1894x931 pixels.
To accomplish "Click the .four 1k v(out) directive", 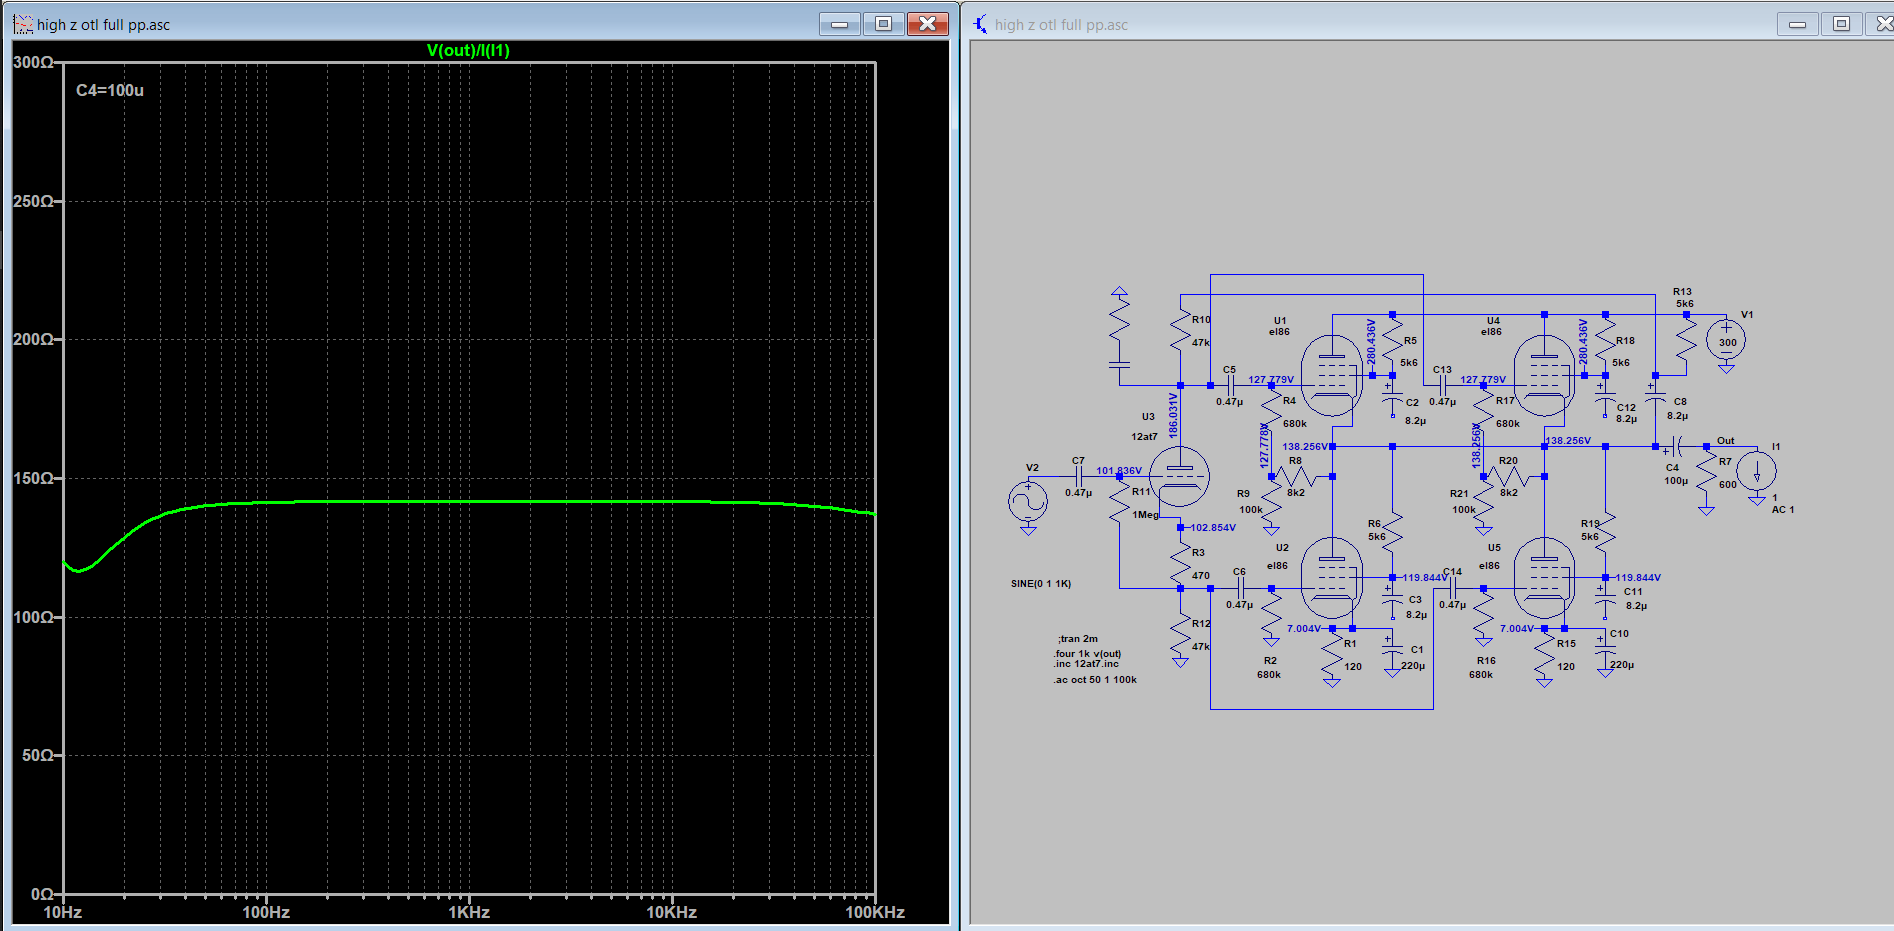I will point(1088,654).
